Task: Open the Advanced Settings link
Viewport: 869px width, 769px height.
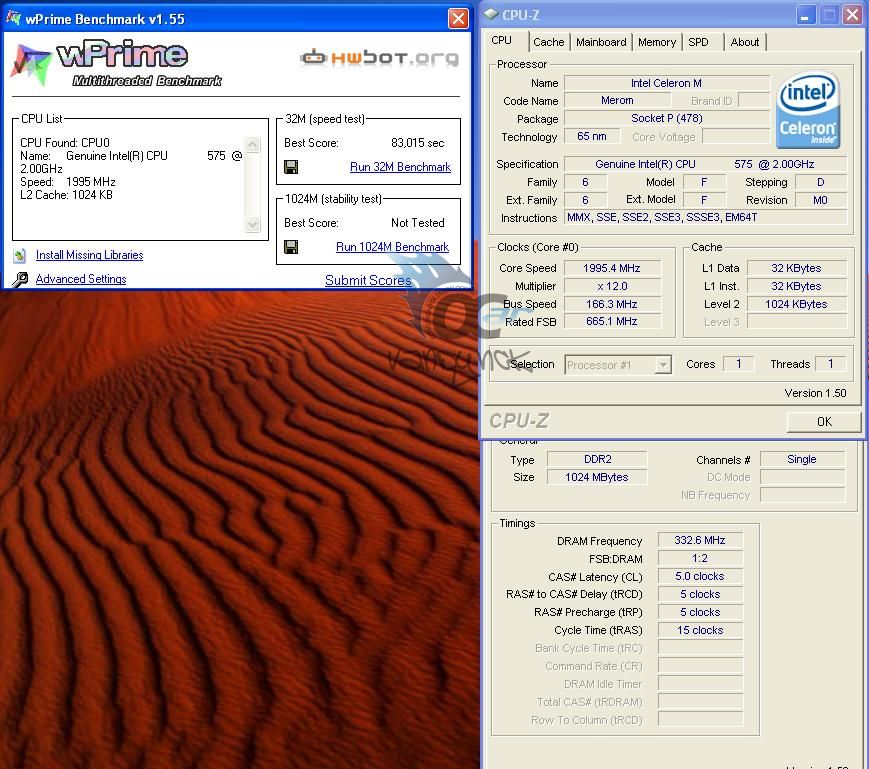Action: pos(81,279)
